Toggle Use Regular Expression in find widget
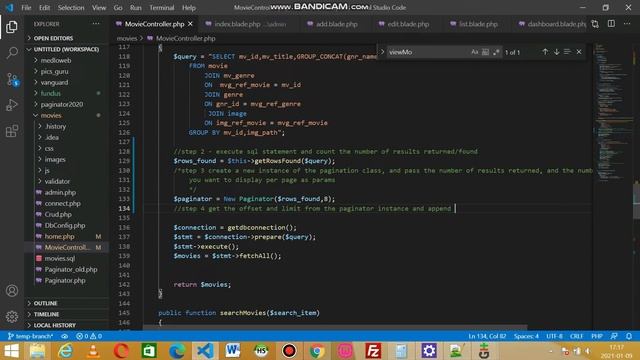The width and height of the screenshot is (640, 360). pyautogui.click(x=496, y=52)
